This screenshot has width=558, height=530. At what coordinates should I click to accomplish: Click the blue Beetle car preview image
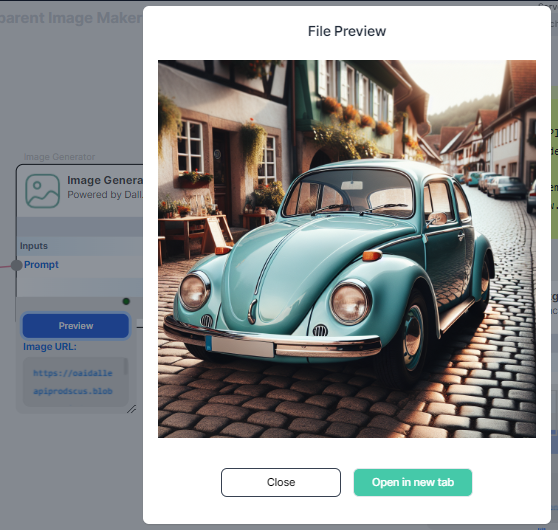pyautogui.click(x=347, y=248)
